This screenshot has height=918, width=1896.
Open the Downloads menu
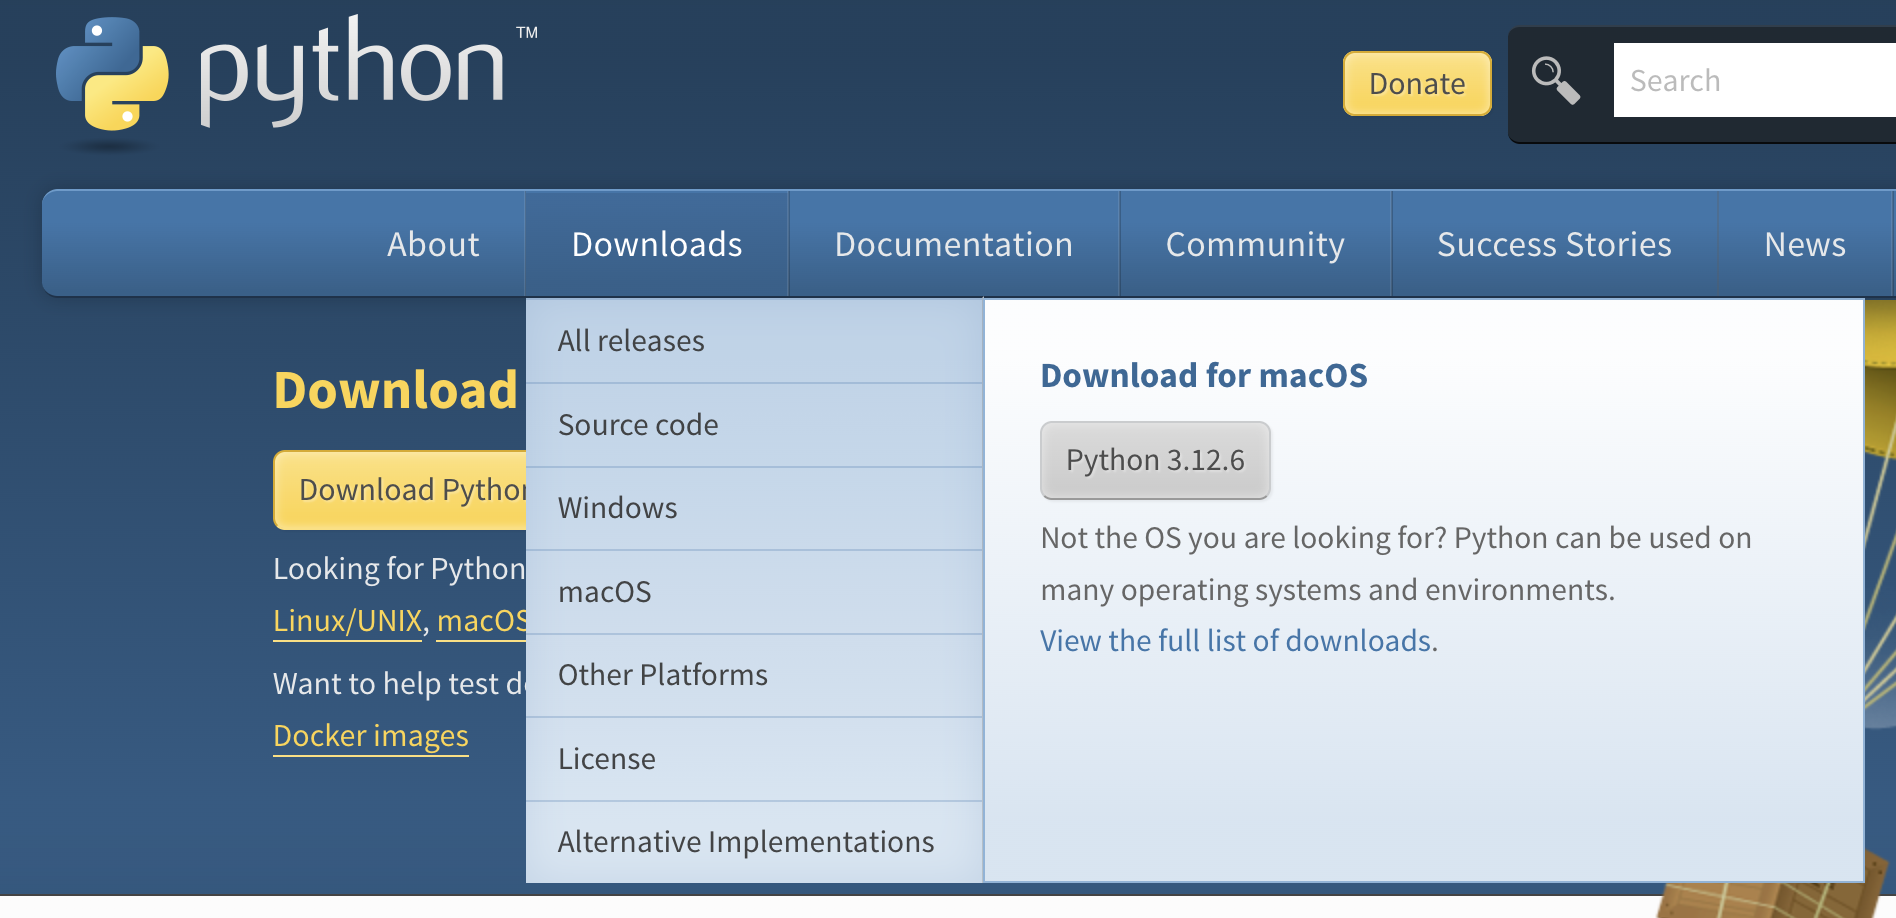click(657, 244)
